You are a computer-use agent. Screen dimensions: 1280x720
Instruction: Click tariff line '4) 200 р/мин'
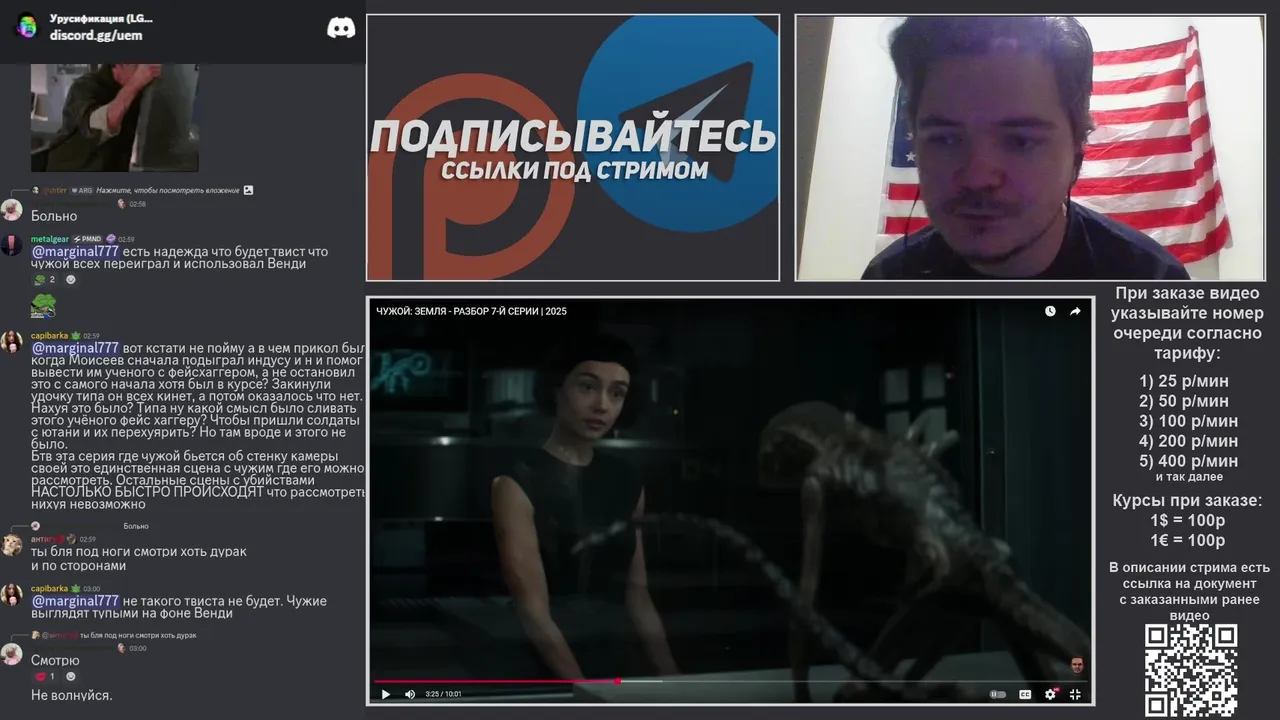1188,441
